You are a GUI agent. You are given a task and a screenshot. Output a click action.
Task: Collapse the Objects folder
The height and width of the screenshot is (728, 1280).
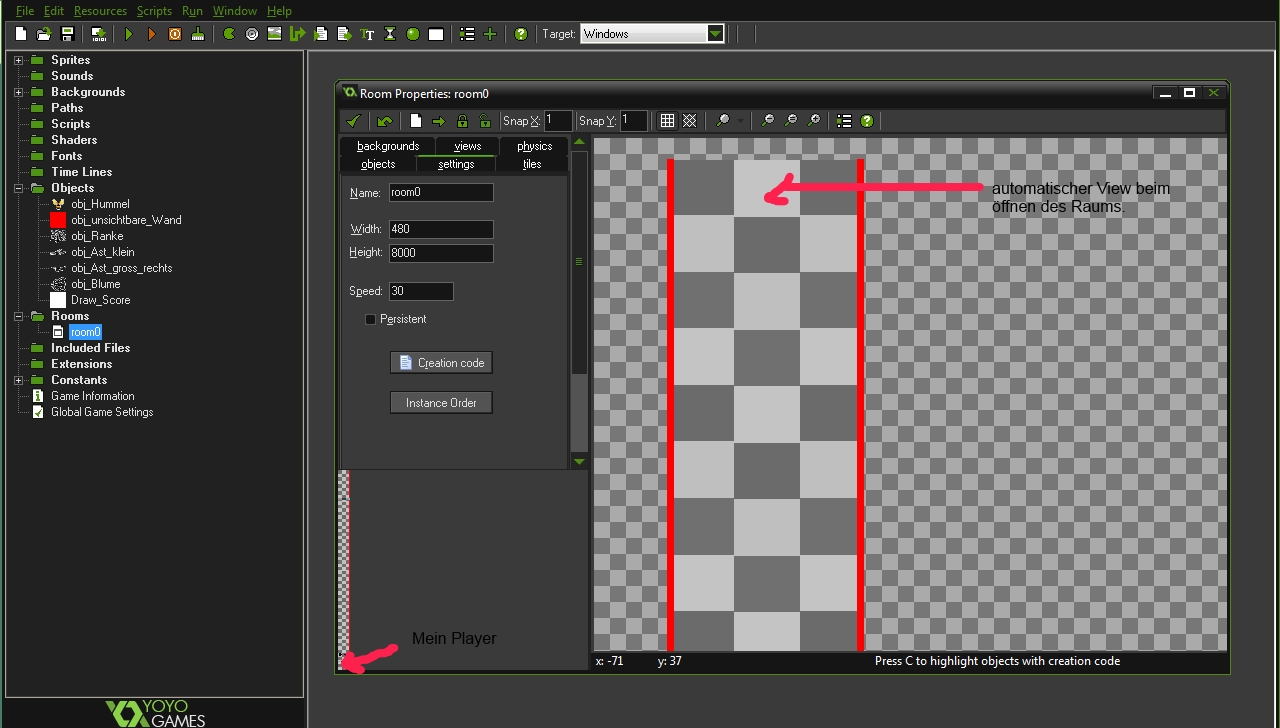[19, 188]
